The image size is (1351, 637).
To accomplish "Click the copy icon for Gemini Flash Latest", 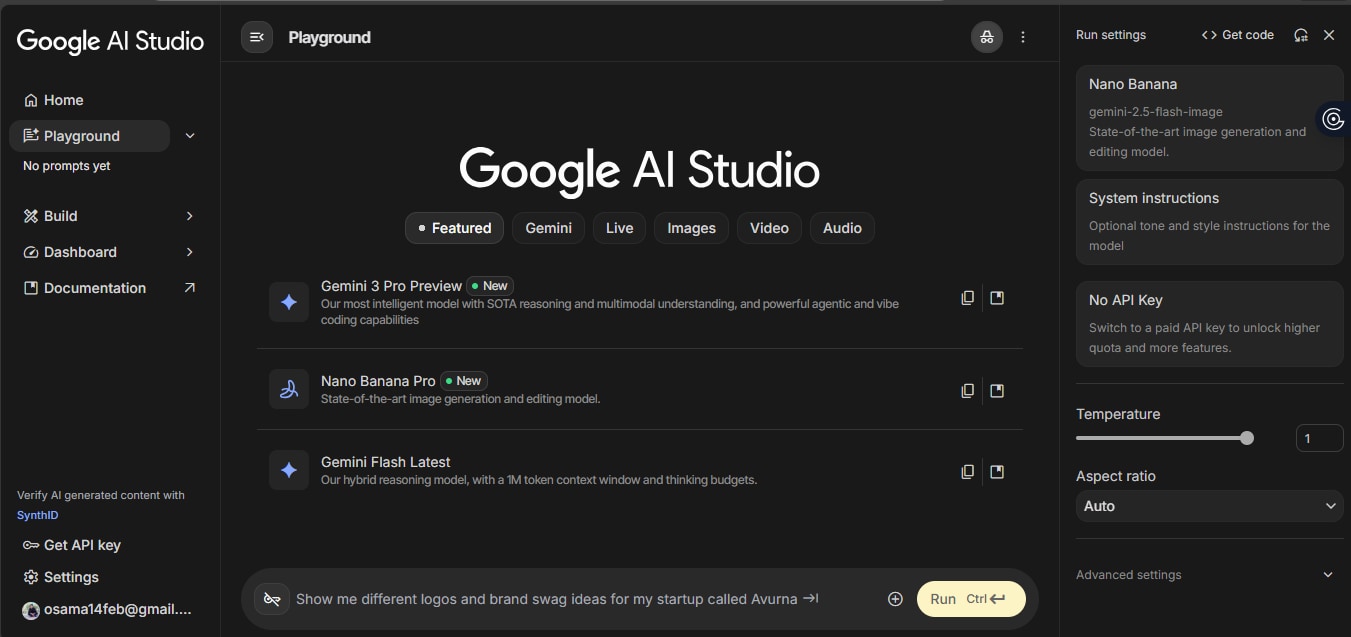I will coord(967,472).
